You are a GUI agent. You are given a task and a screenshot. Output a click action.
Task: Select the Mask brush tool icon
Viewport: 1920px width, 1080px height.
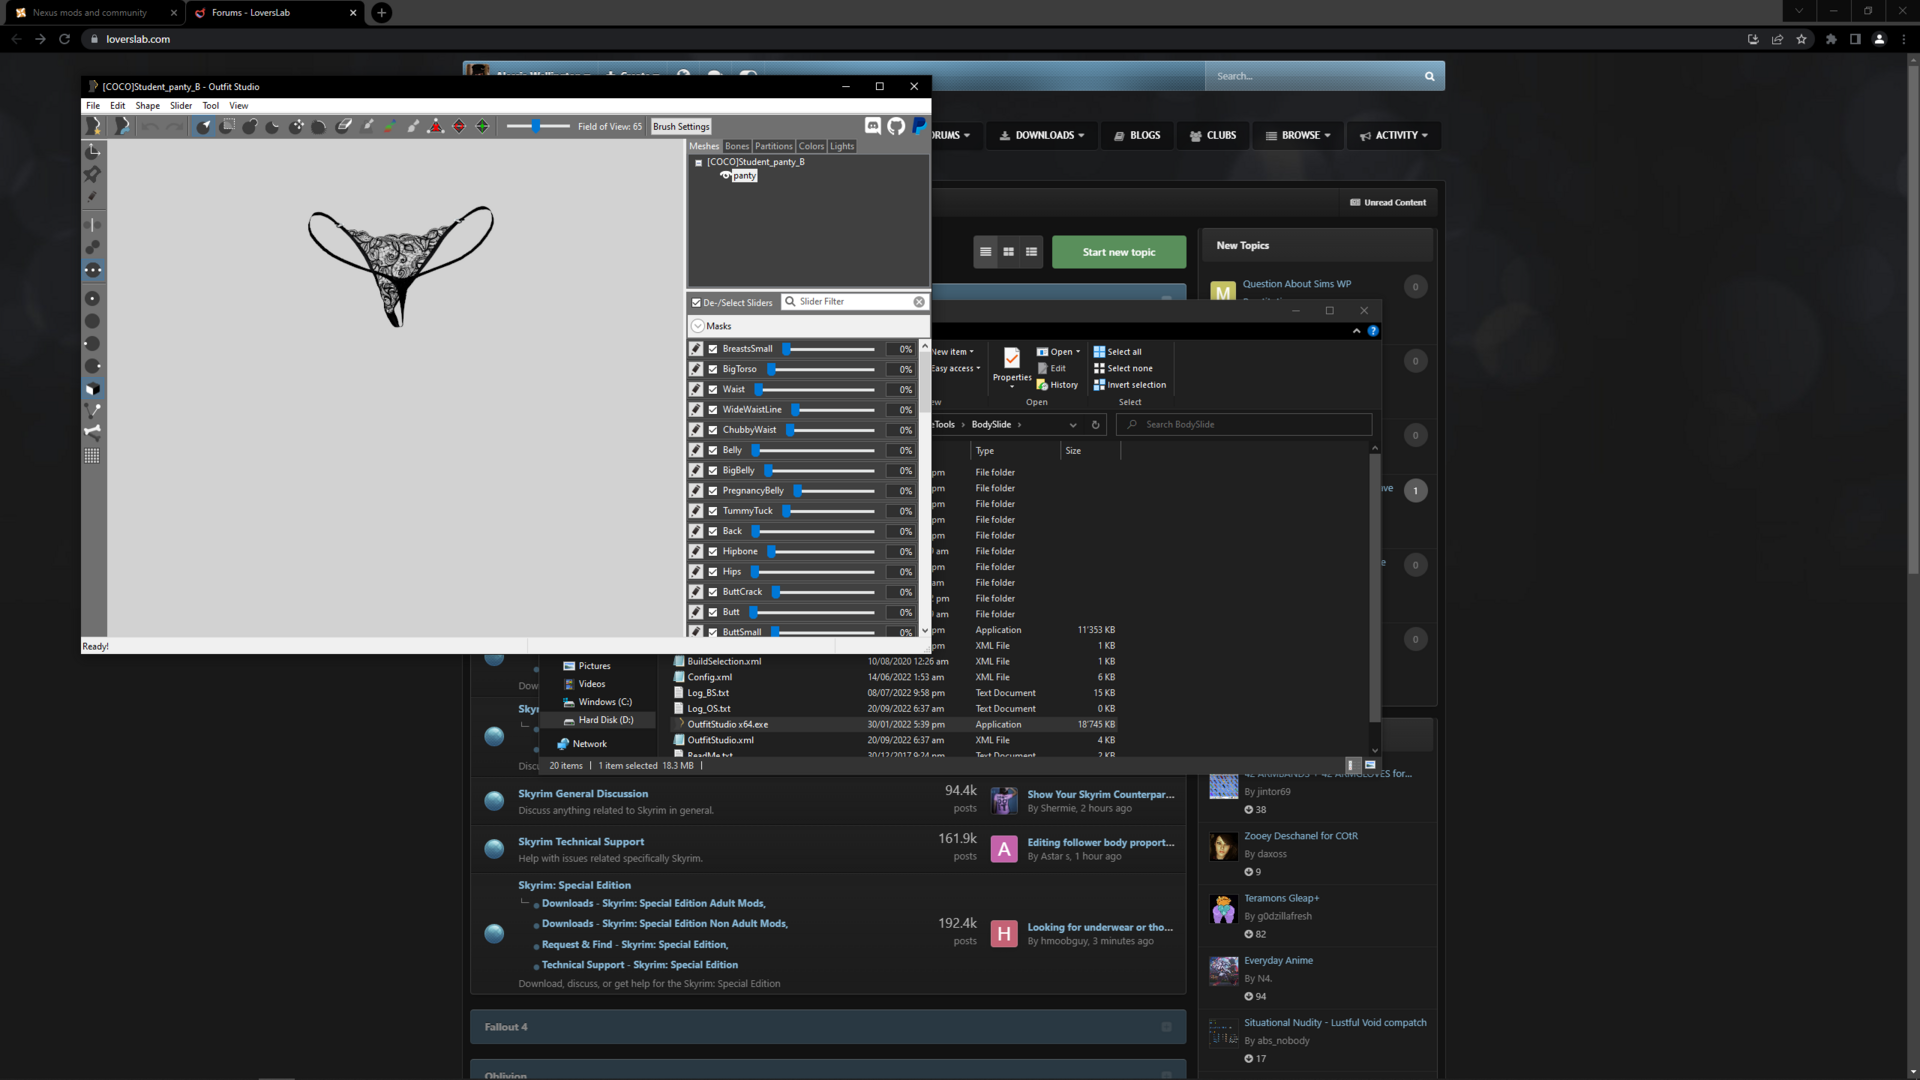pyautogui.click(x=227, y=126)
